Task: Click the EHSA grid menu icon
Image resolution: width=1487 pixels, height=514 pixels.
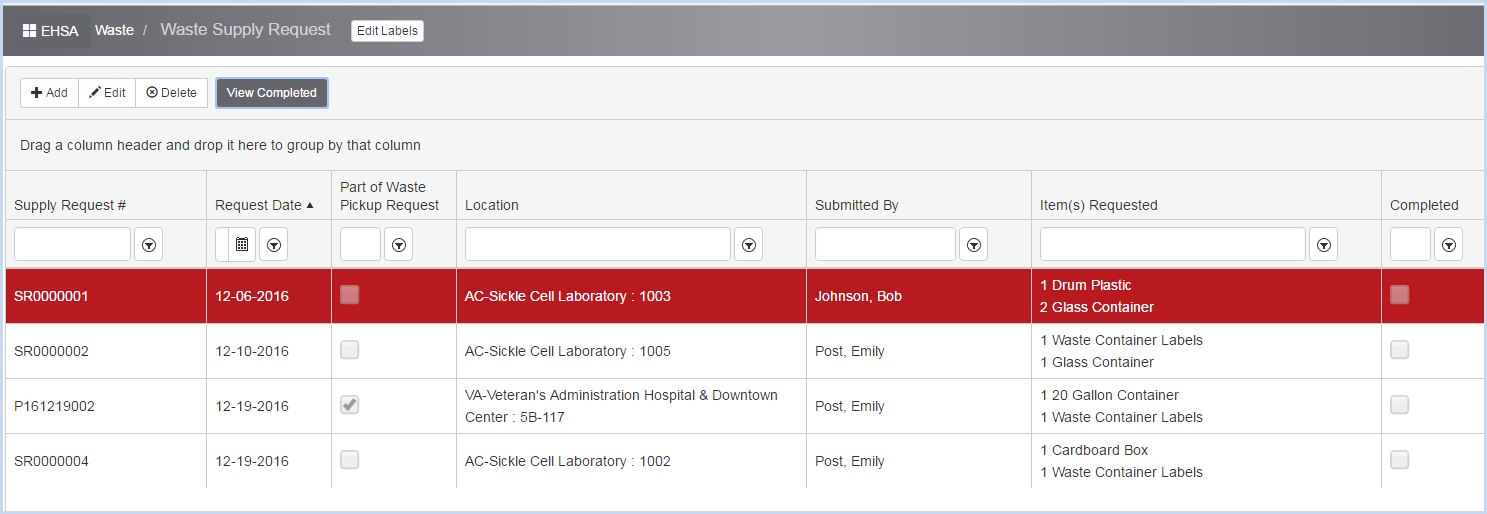Action: point(29,31)
